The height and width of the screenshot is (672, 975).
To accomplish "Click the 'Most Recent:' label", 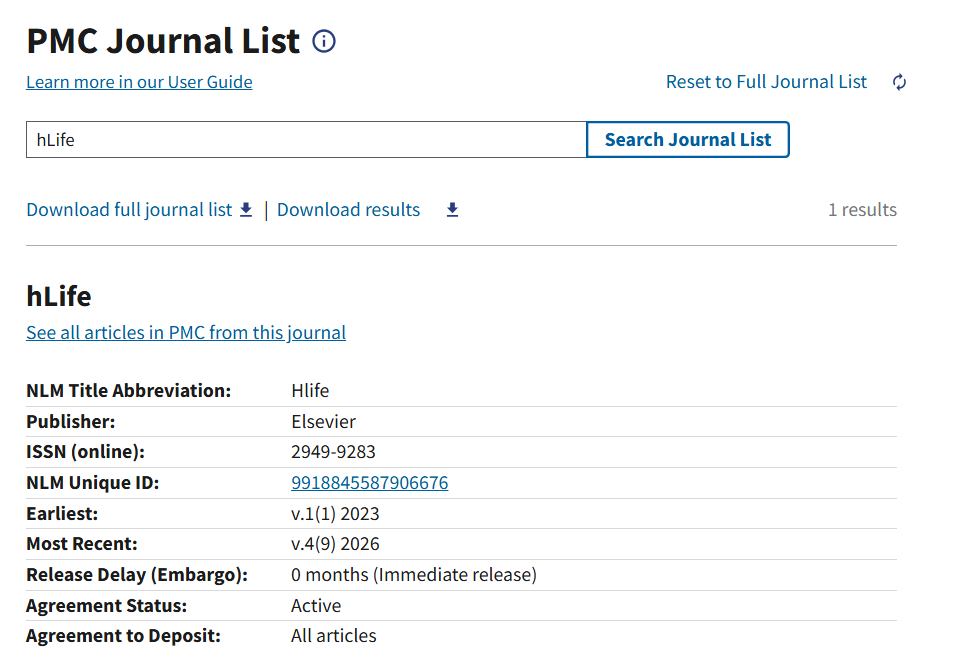I will [x=82, y=544].
